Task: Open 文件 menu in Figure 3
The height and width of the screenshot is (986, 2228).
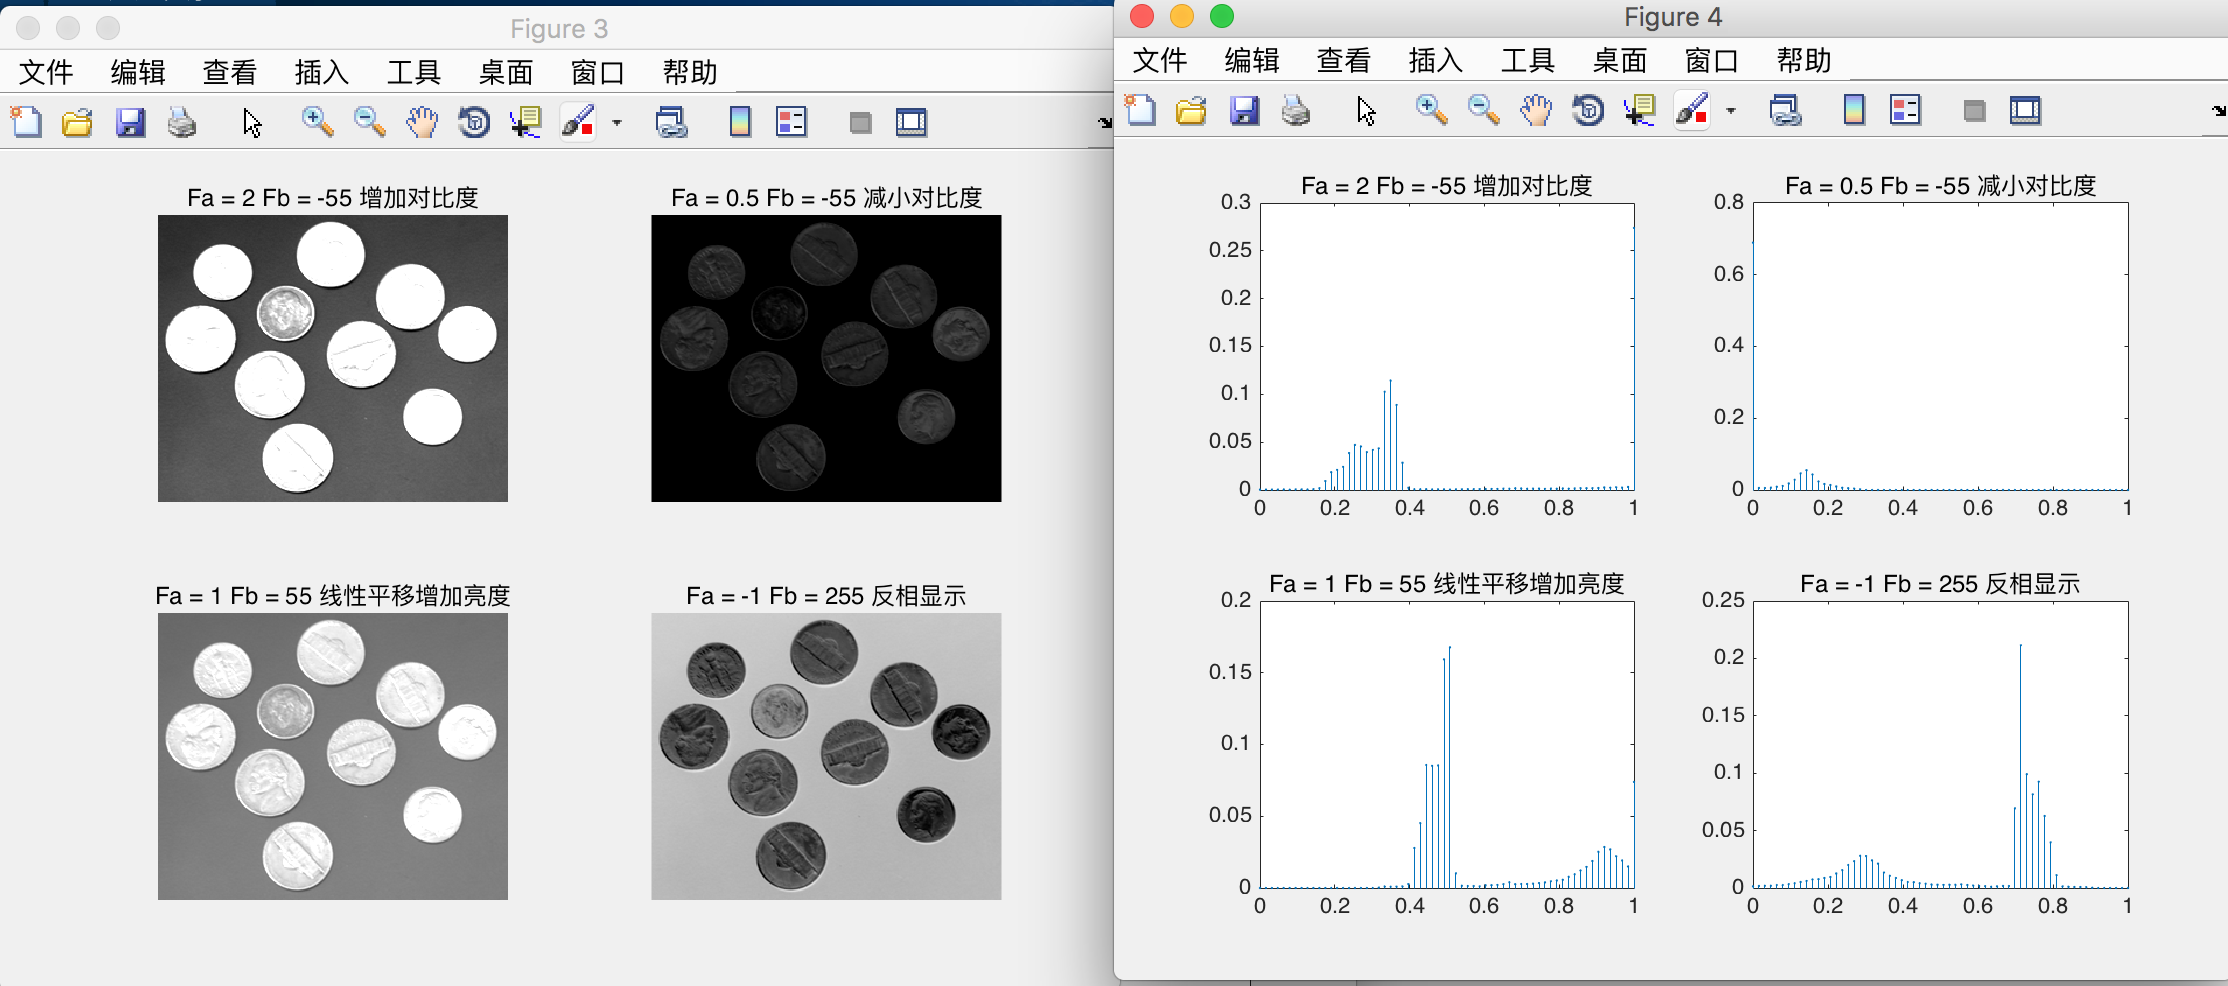Action: [x=46, y=72]
